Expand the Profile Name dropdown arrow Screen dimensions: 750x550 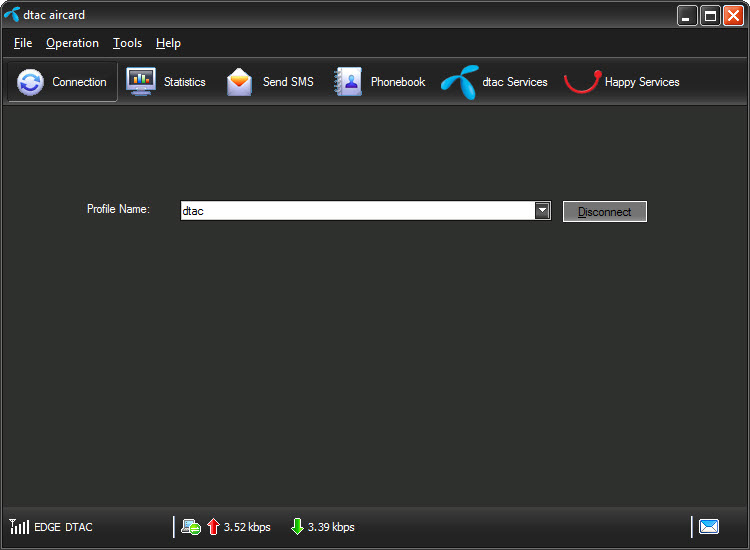point(542,210)
